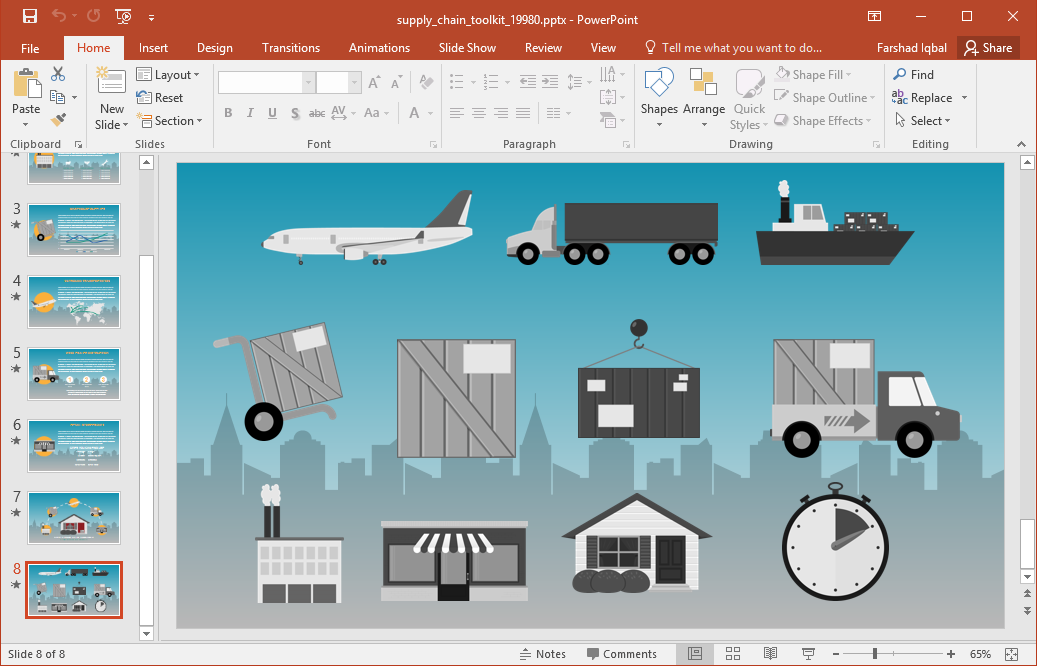The width and height of the screenshot is (1037, 666).
Task: Click the Format Painter brush icon
Action: tap(58, 120)
